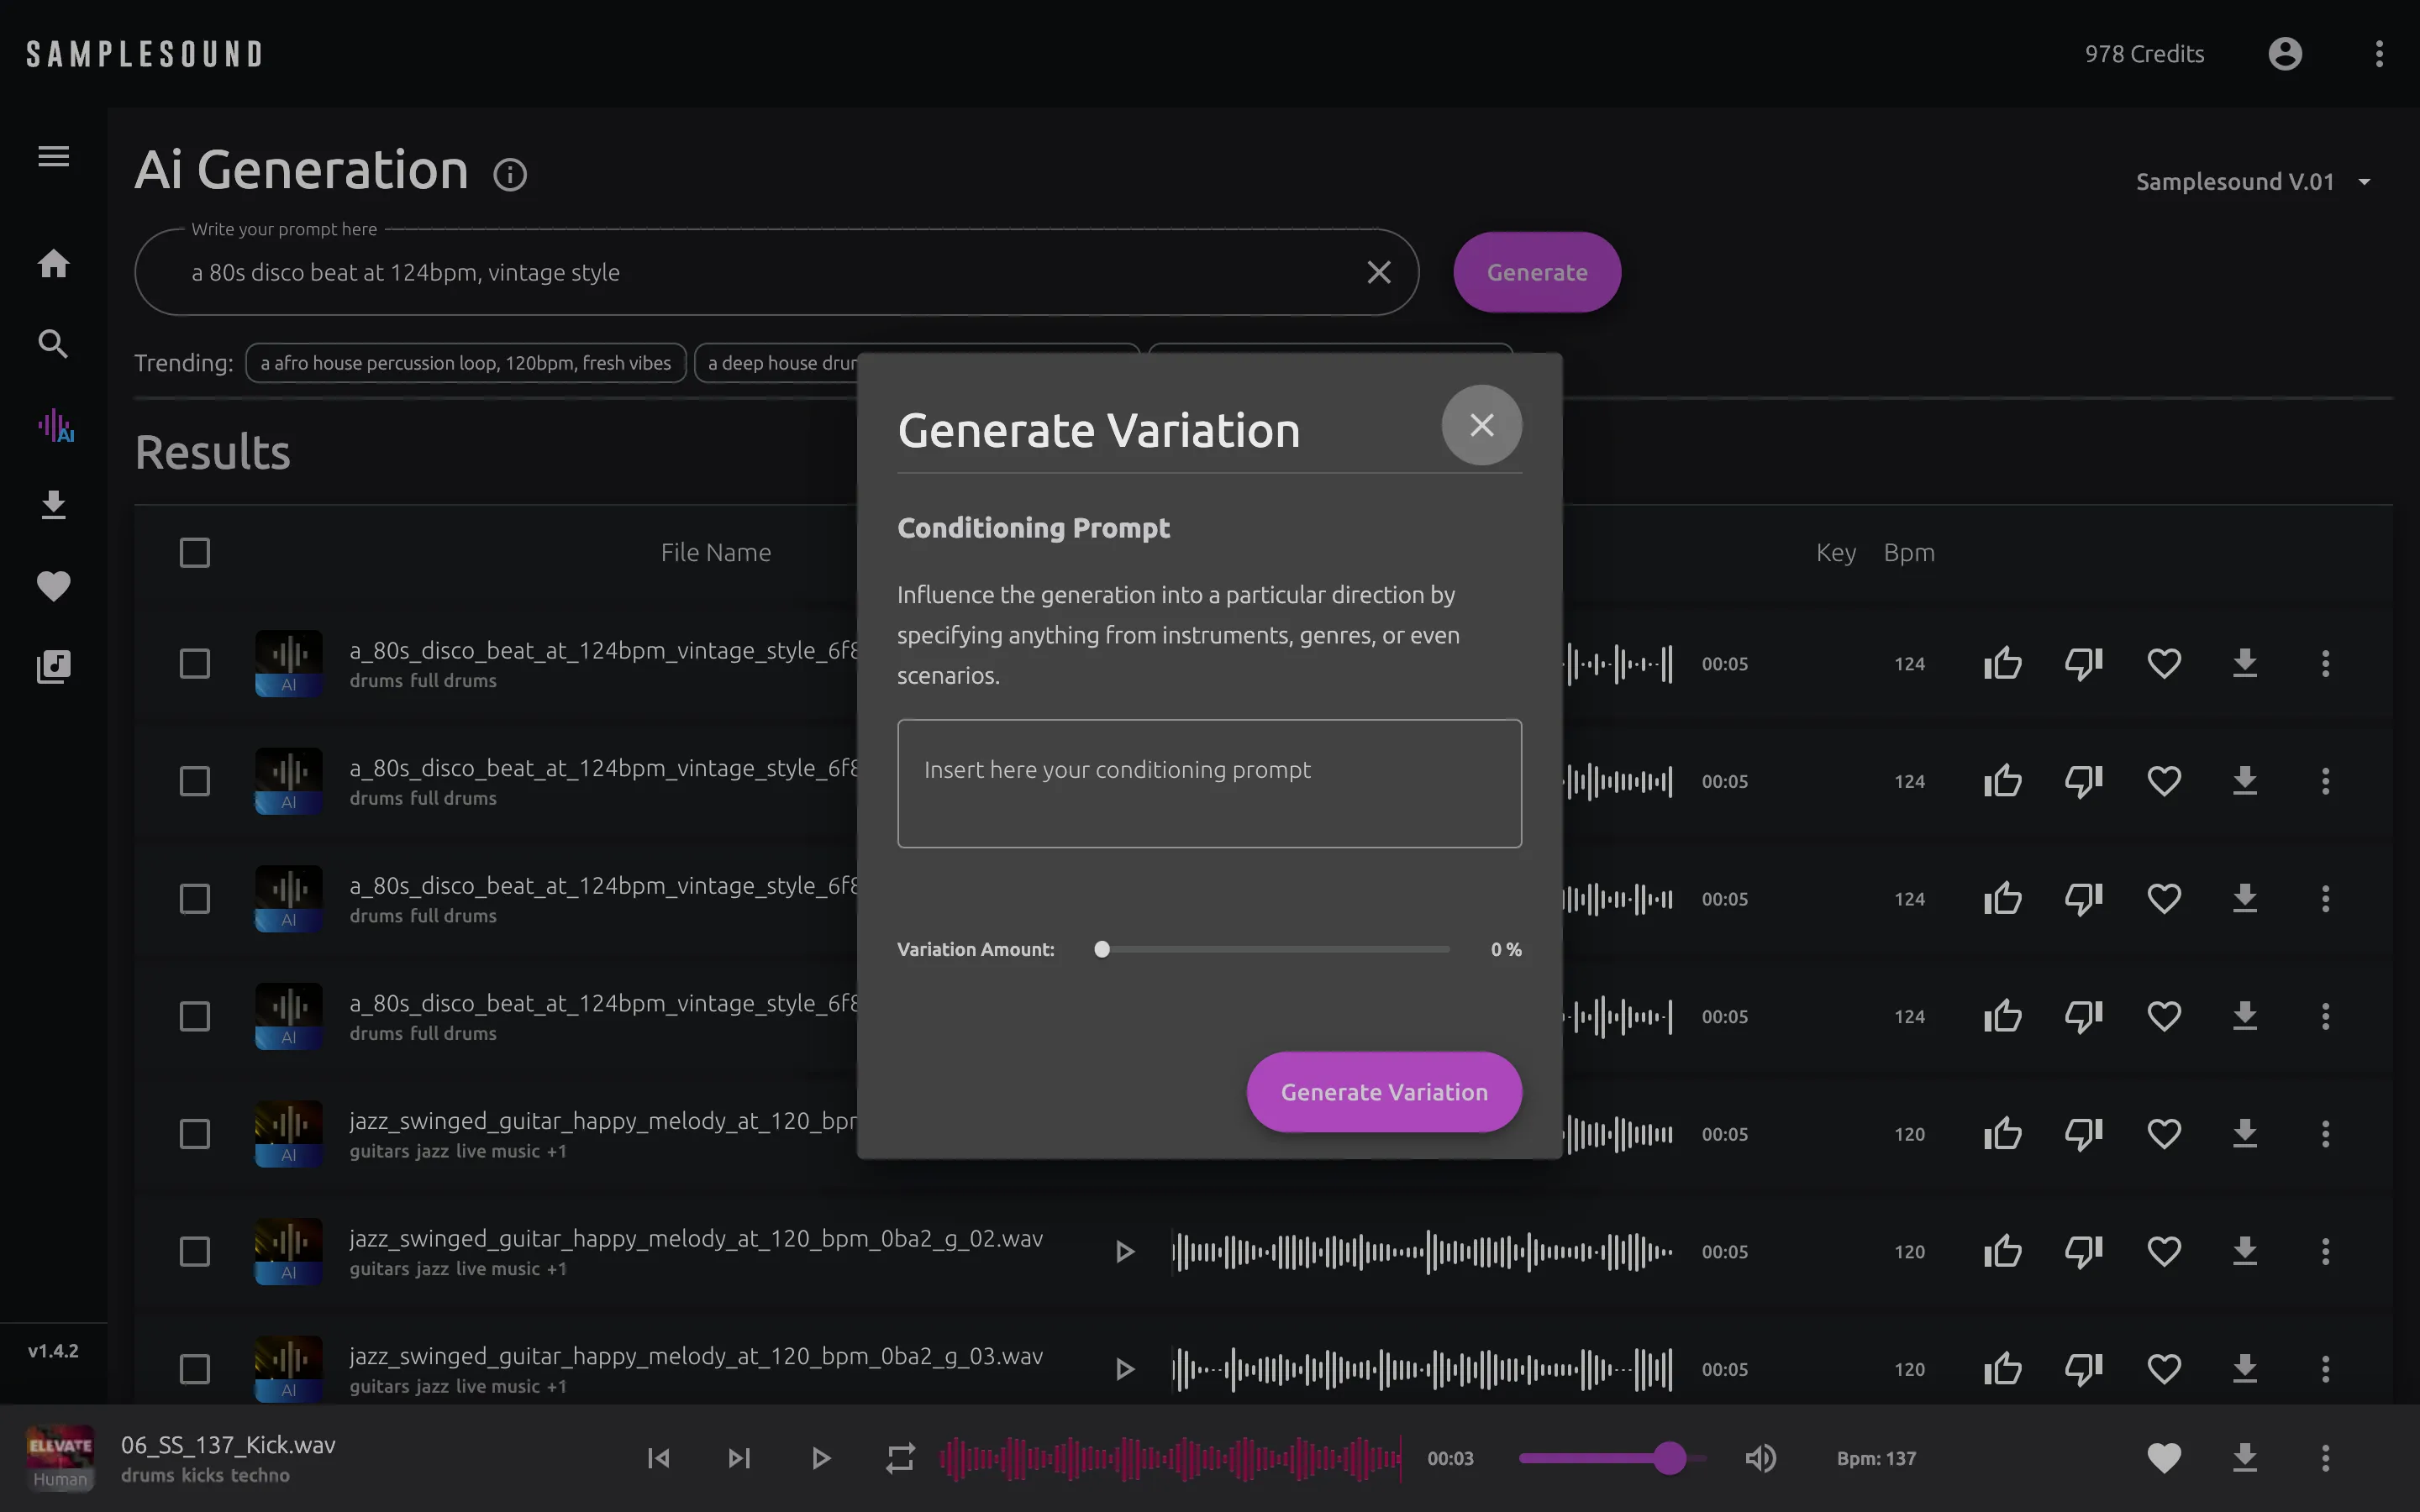This screenshot has height=1512, width=2420.
Task: Thumbs up the first 80s disco beat result
Action: [2003, 663]
